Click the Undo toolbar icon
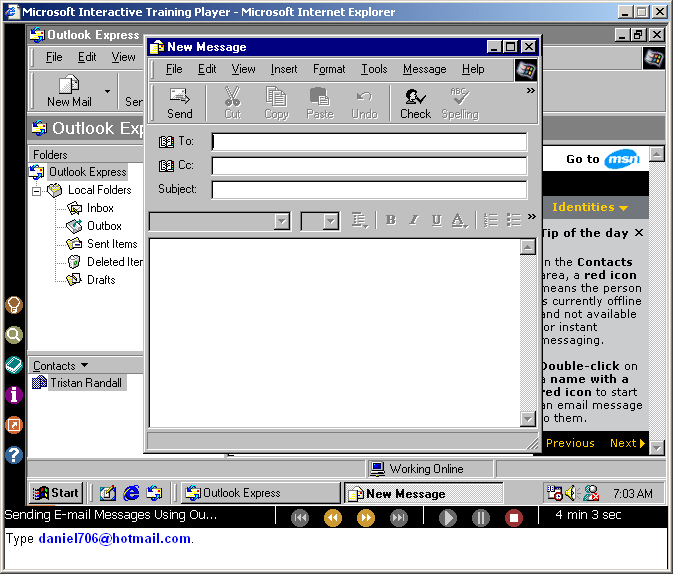The height and width of the screenshot is (574, 673). [x=364, y=103]
